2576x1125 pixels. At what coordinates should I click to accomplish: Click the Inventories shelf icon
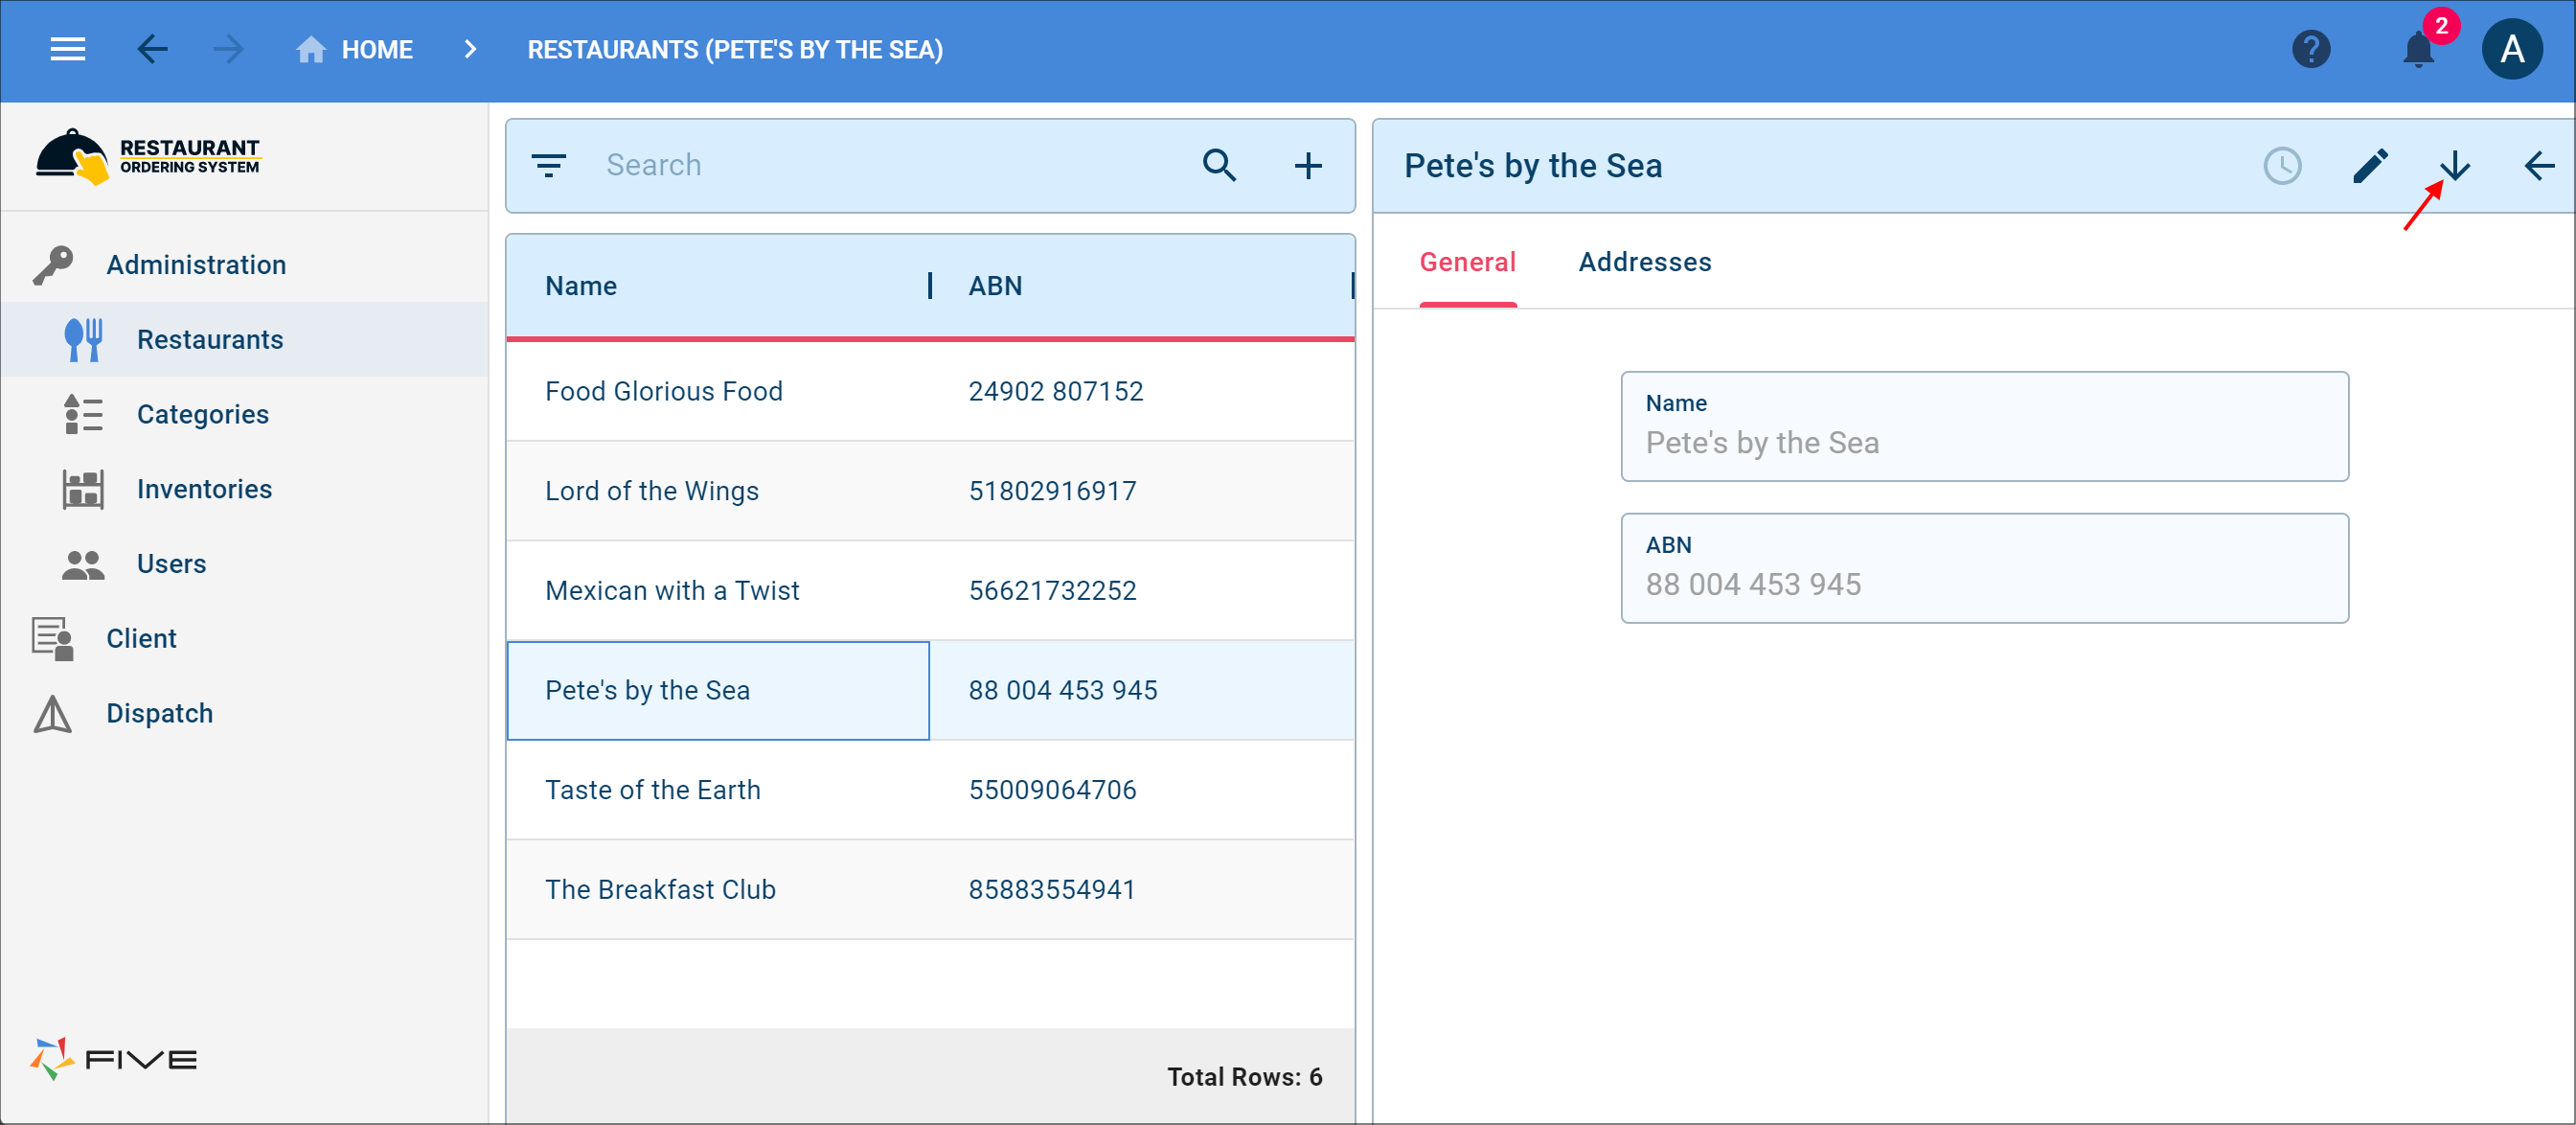point(83,489)
